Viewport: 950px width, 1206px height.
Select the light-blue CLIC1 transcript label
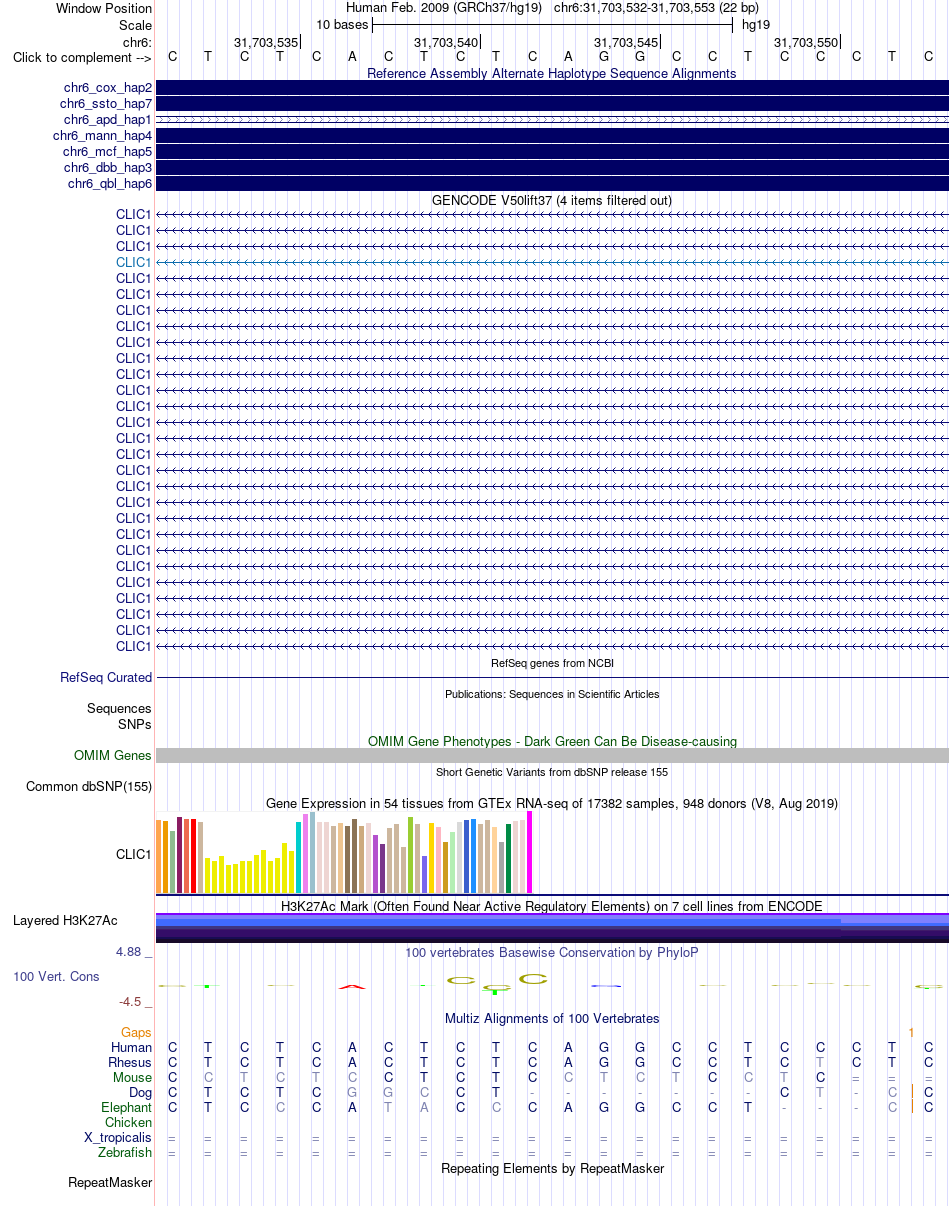tap(134, 262)
